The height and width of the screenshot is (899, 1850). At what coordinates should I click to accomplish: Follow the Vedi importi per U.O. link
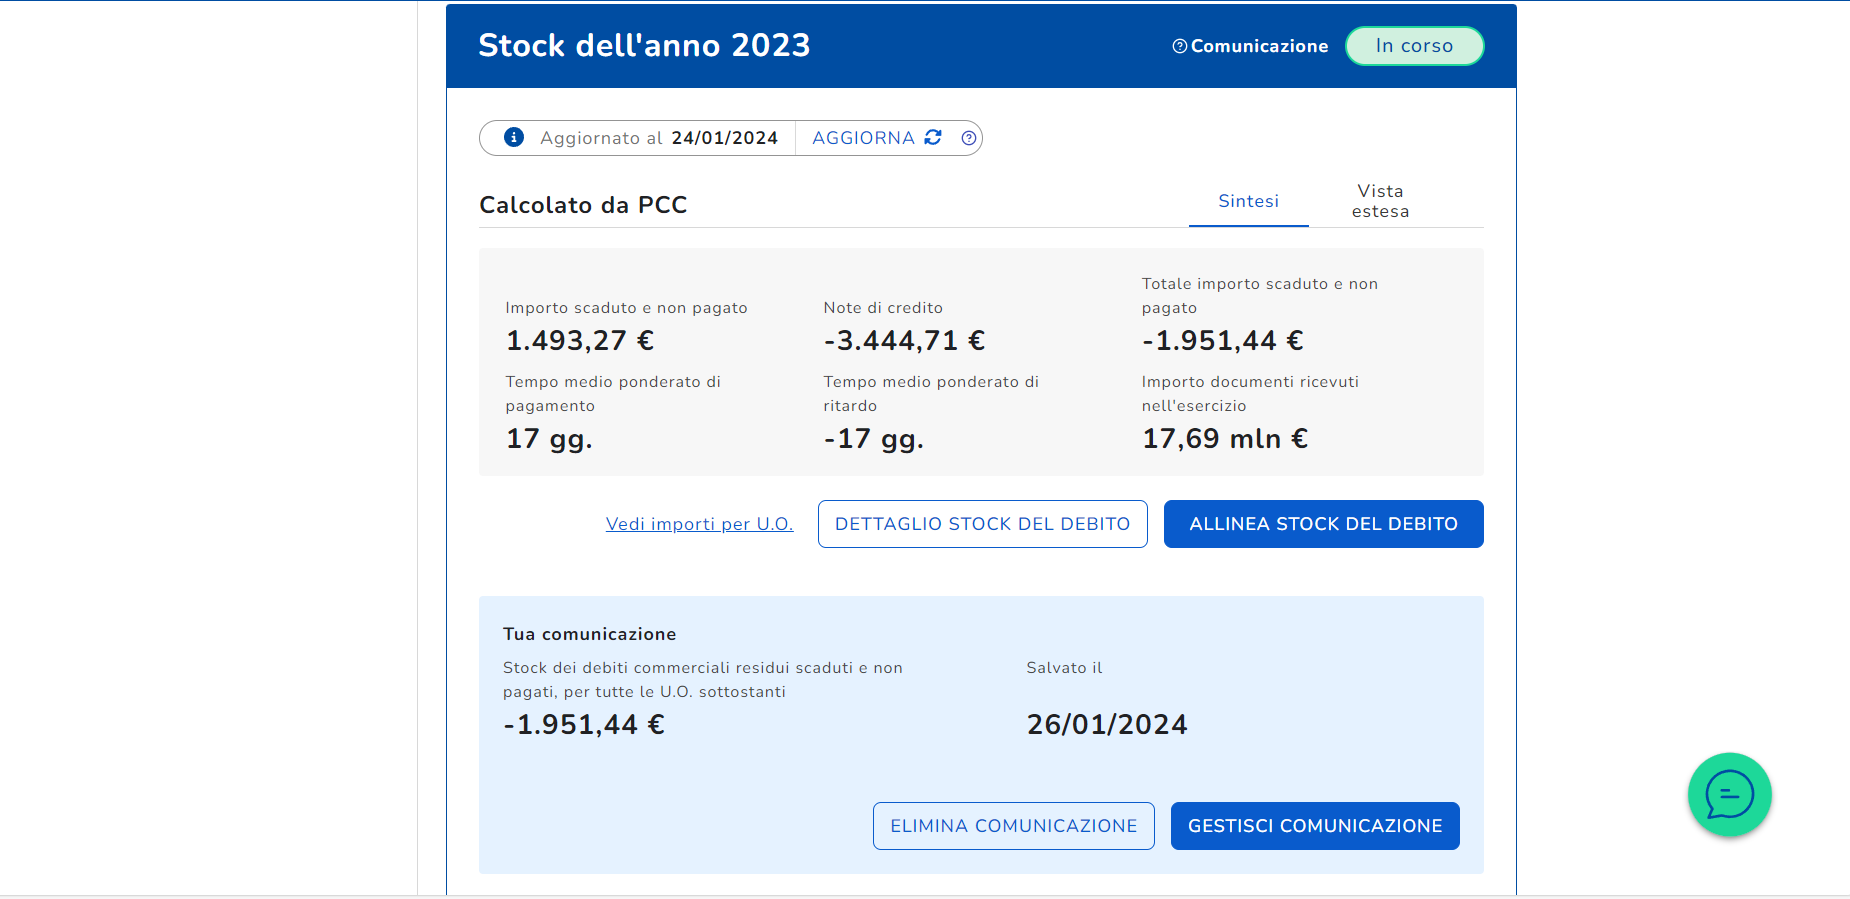[699, 524]
